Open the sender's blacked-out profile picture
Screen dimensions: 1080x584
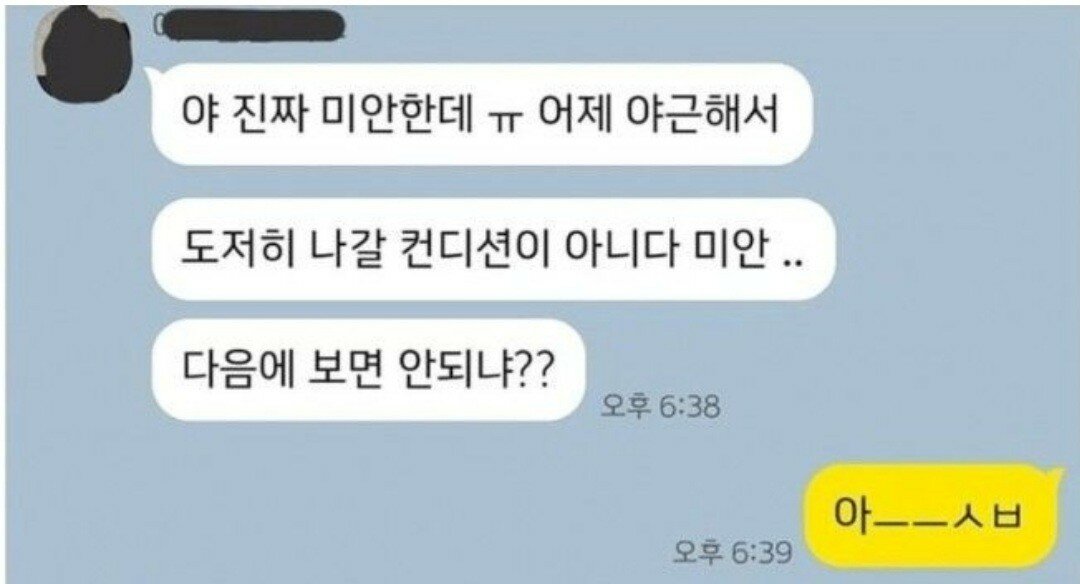click(x=84, y=54)
